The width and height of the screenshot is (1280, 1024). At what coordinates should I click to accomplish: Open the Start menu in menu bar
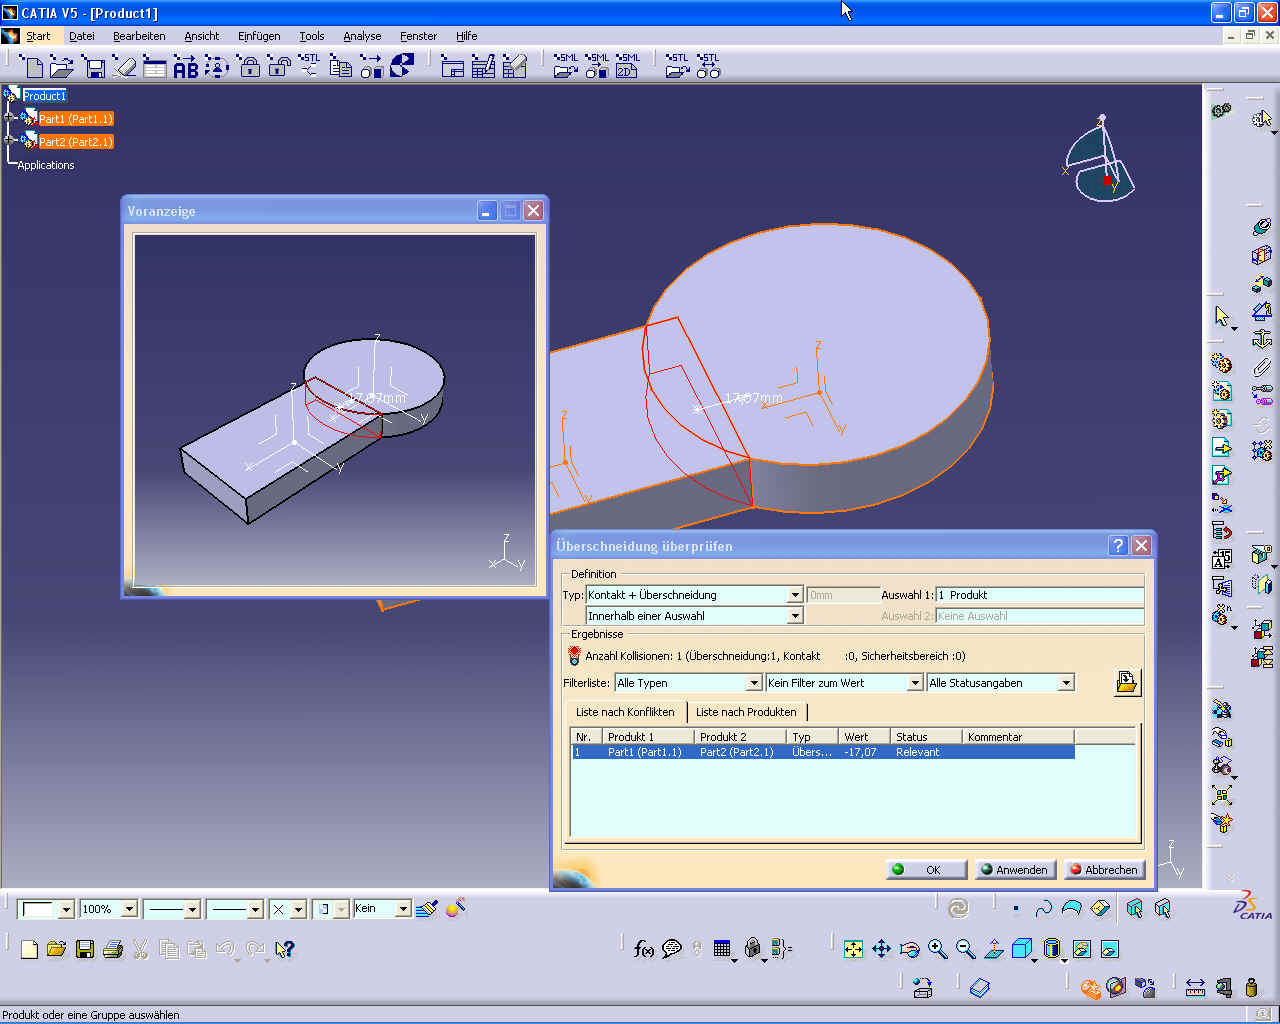pos(38,36)
